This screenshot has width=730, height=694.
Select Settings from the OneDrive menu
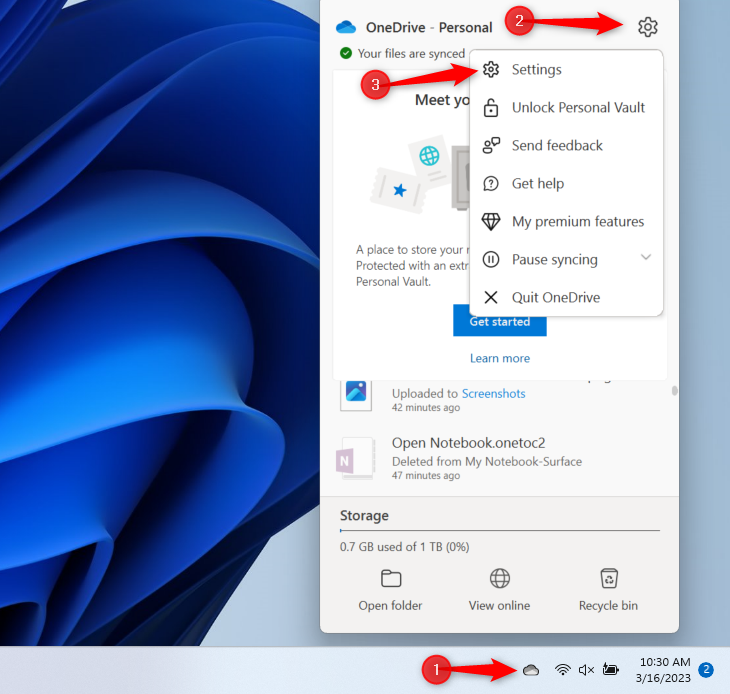[x=536, y=70]
